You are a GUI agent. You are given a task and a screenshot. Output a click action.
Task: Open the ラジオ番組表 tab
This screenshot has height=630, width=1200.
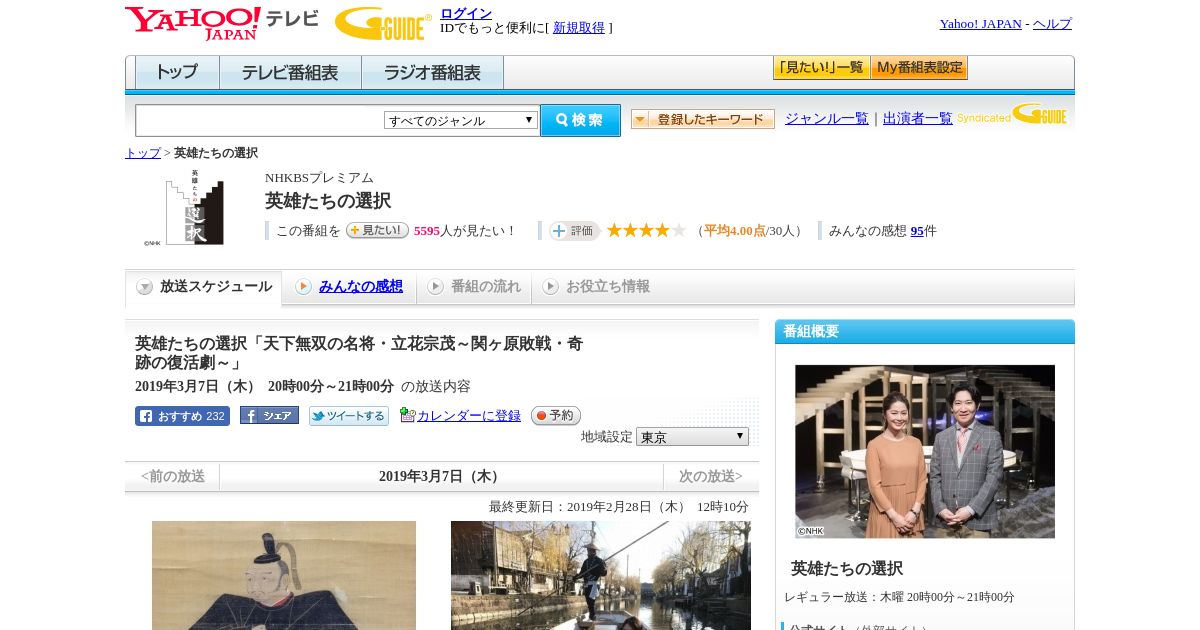pyautogui.click(x=432, y=73)
